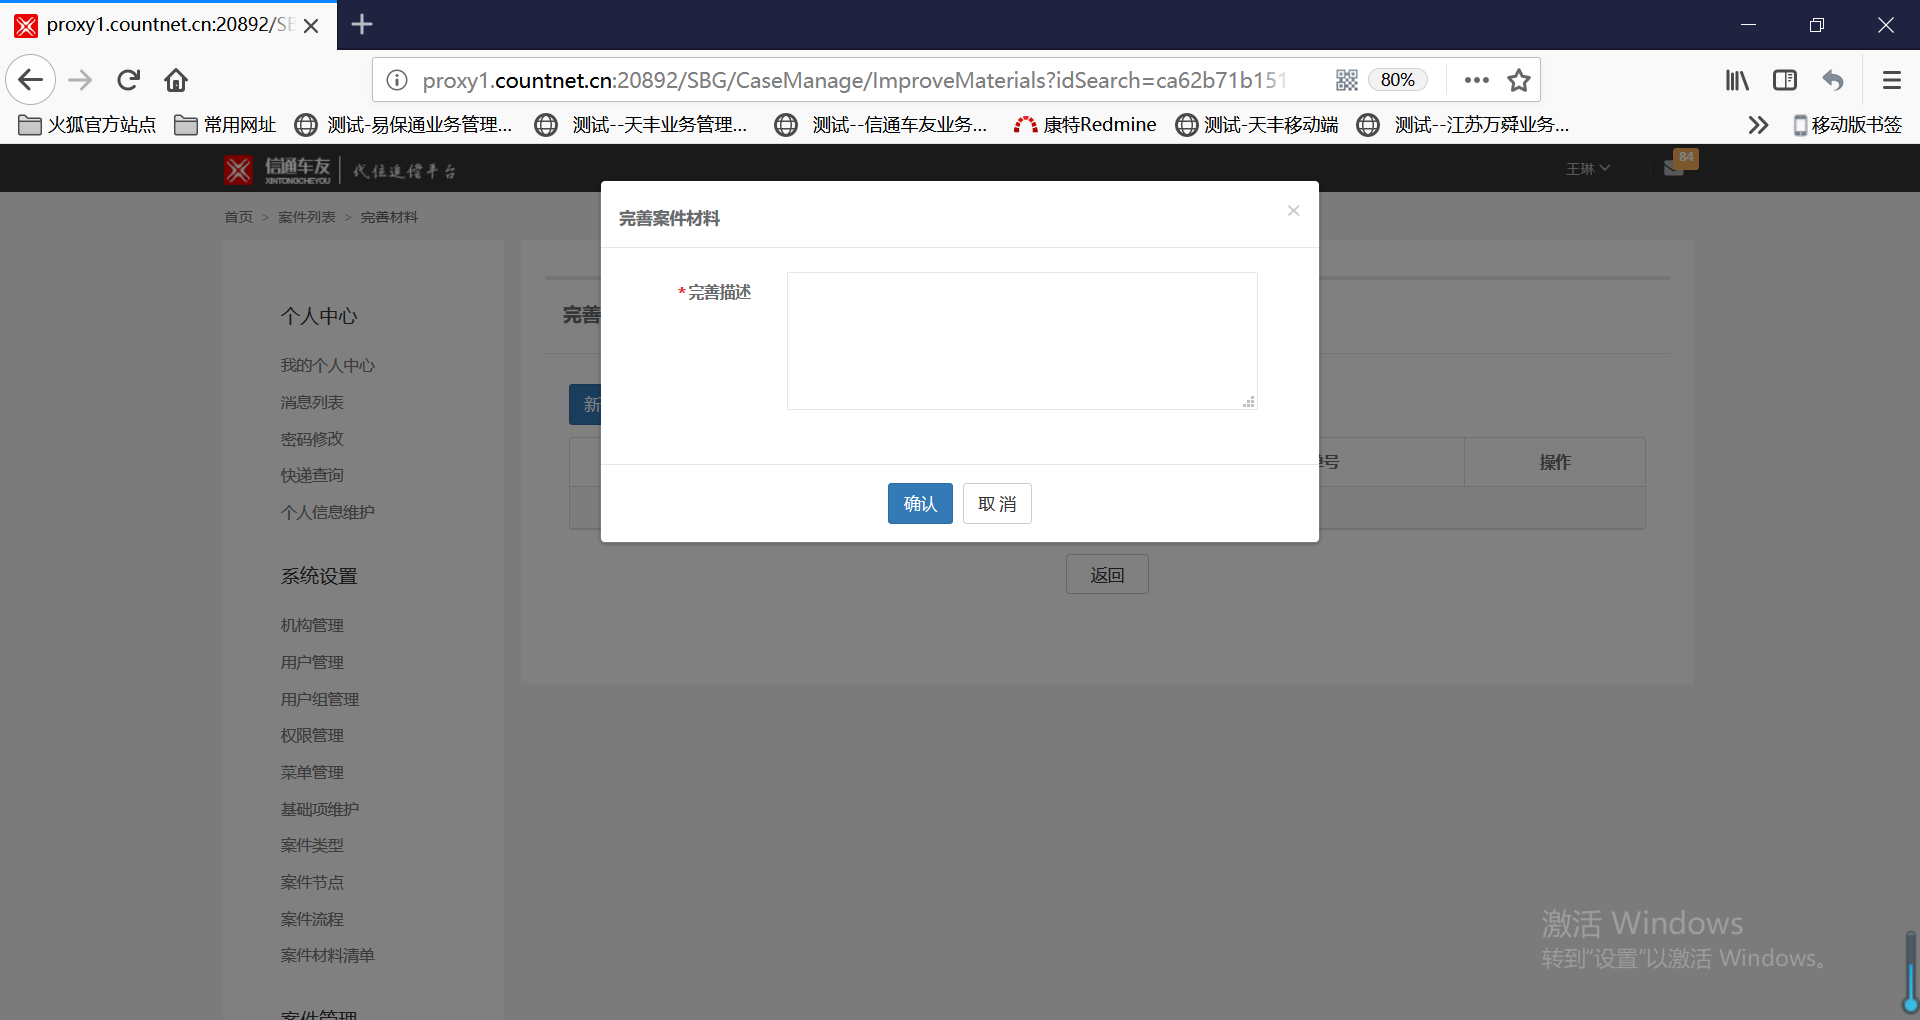The height and width of the screenshot is (1020, 1920).
Task: Open 案件节点 in the sidebar
Action: (x=312, y=882)
